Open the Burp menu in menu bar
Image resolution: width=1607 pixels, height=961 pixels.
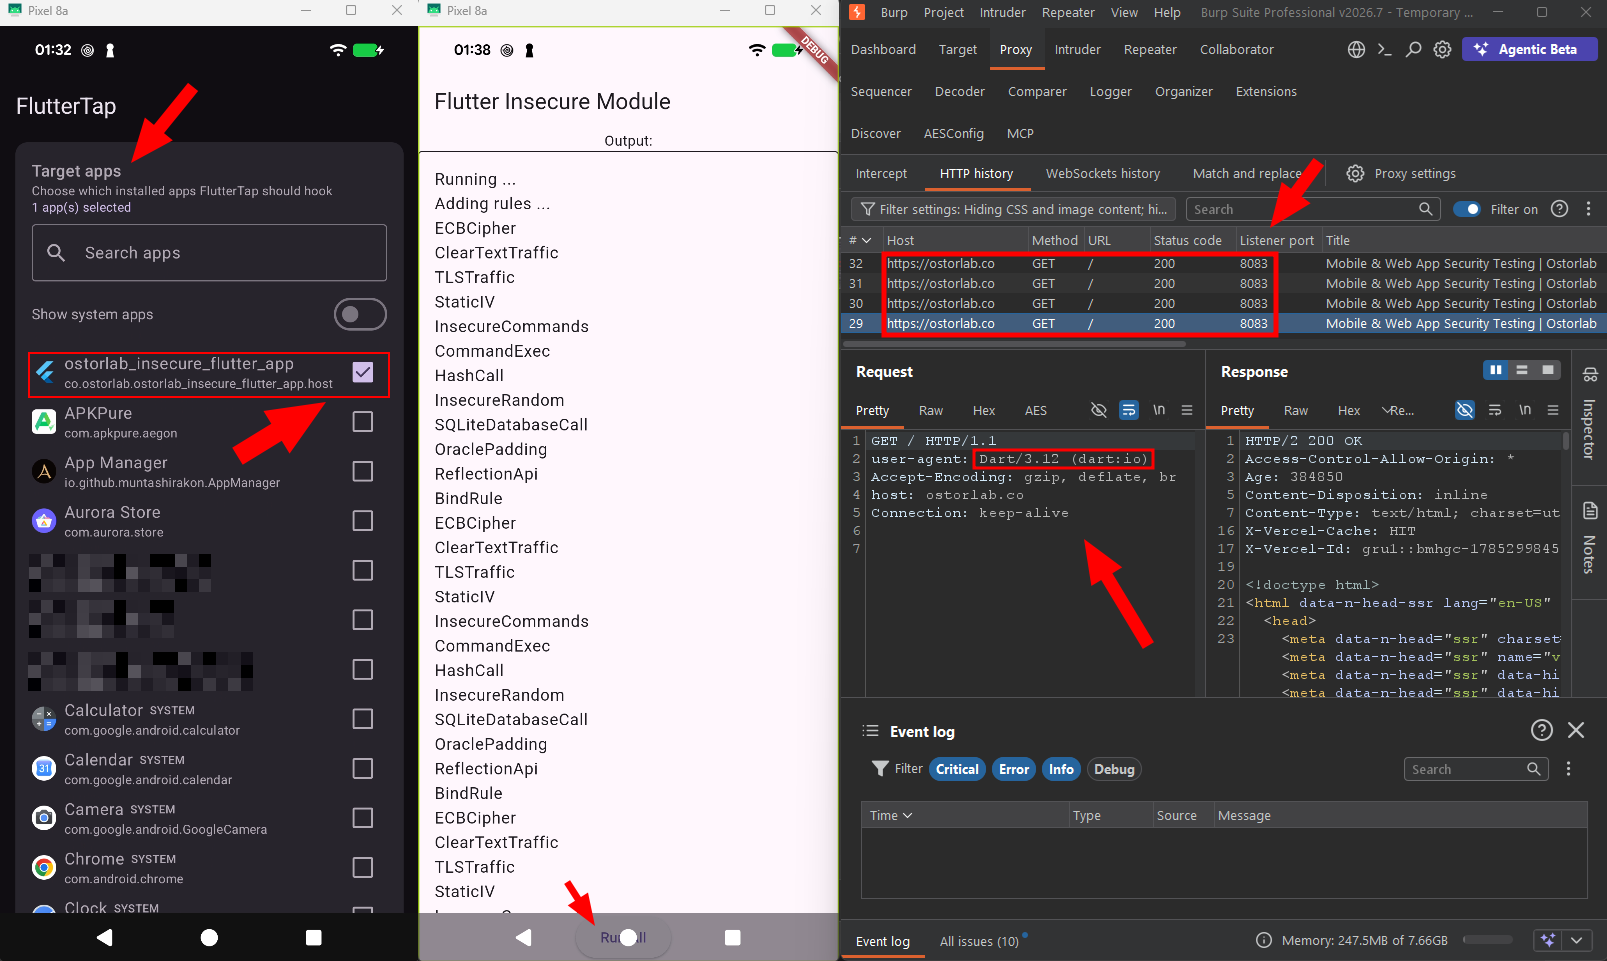(x=894, y=12)
